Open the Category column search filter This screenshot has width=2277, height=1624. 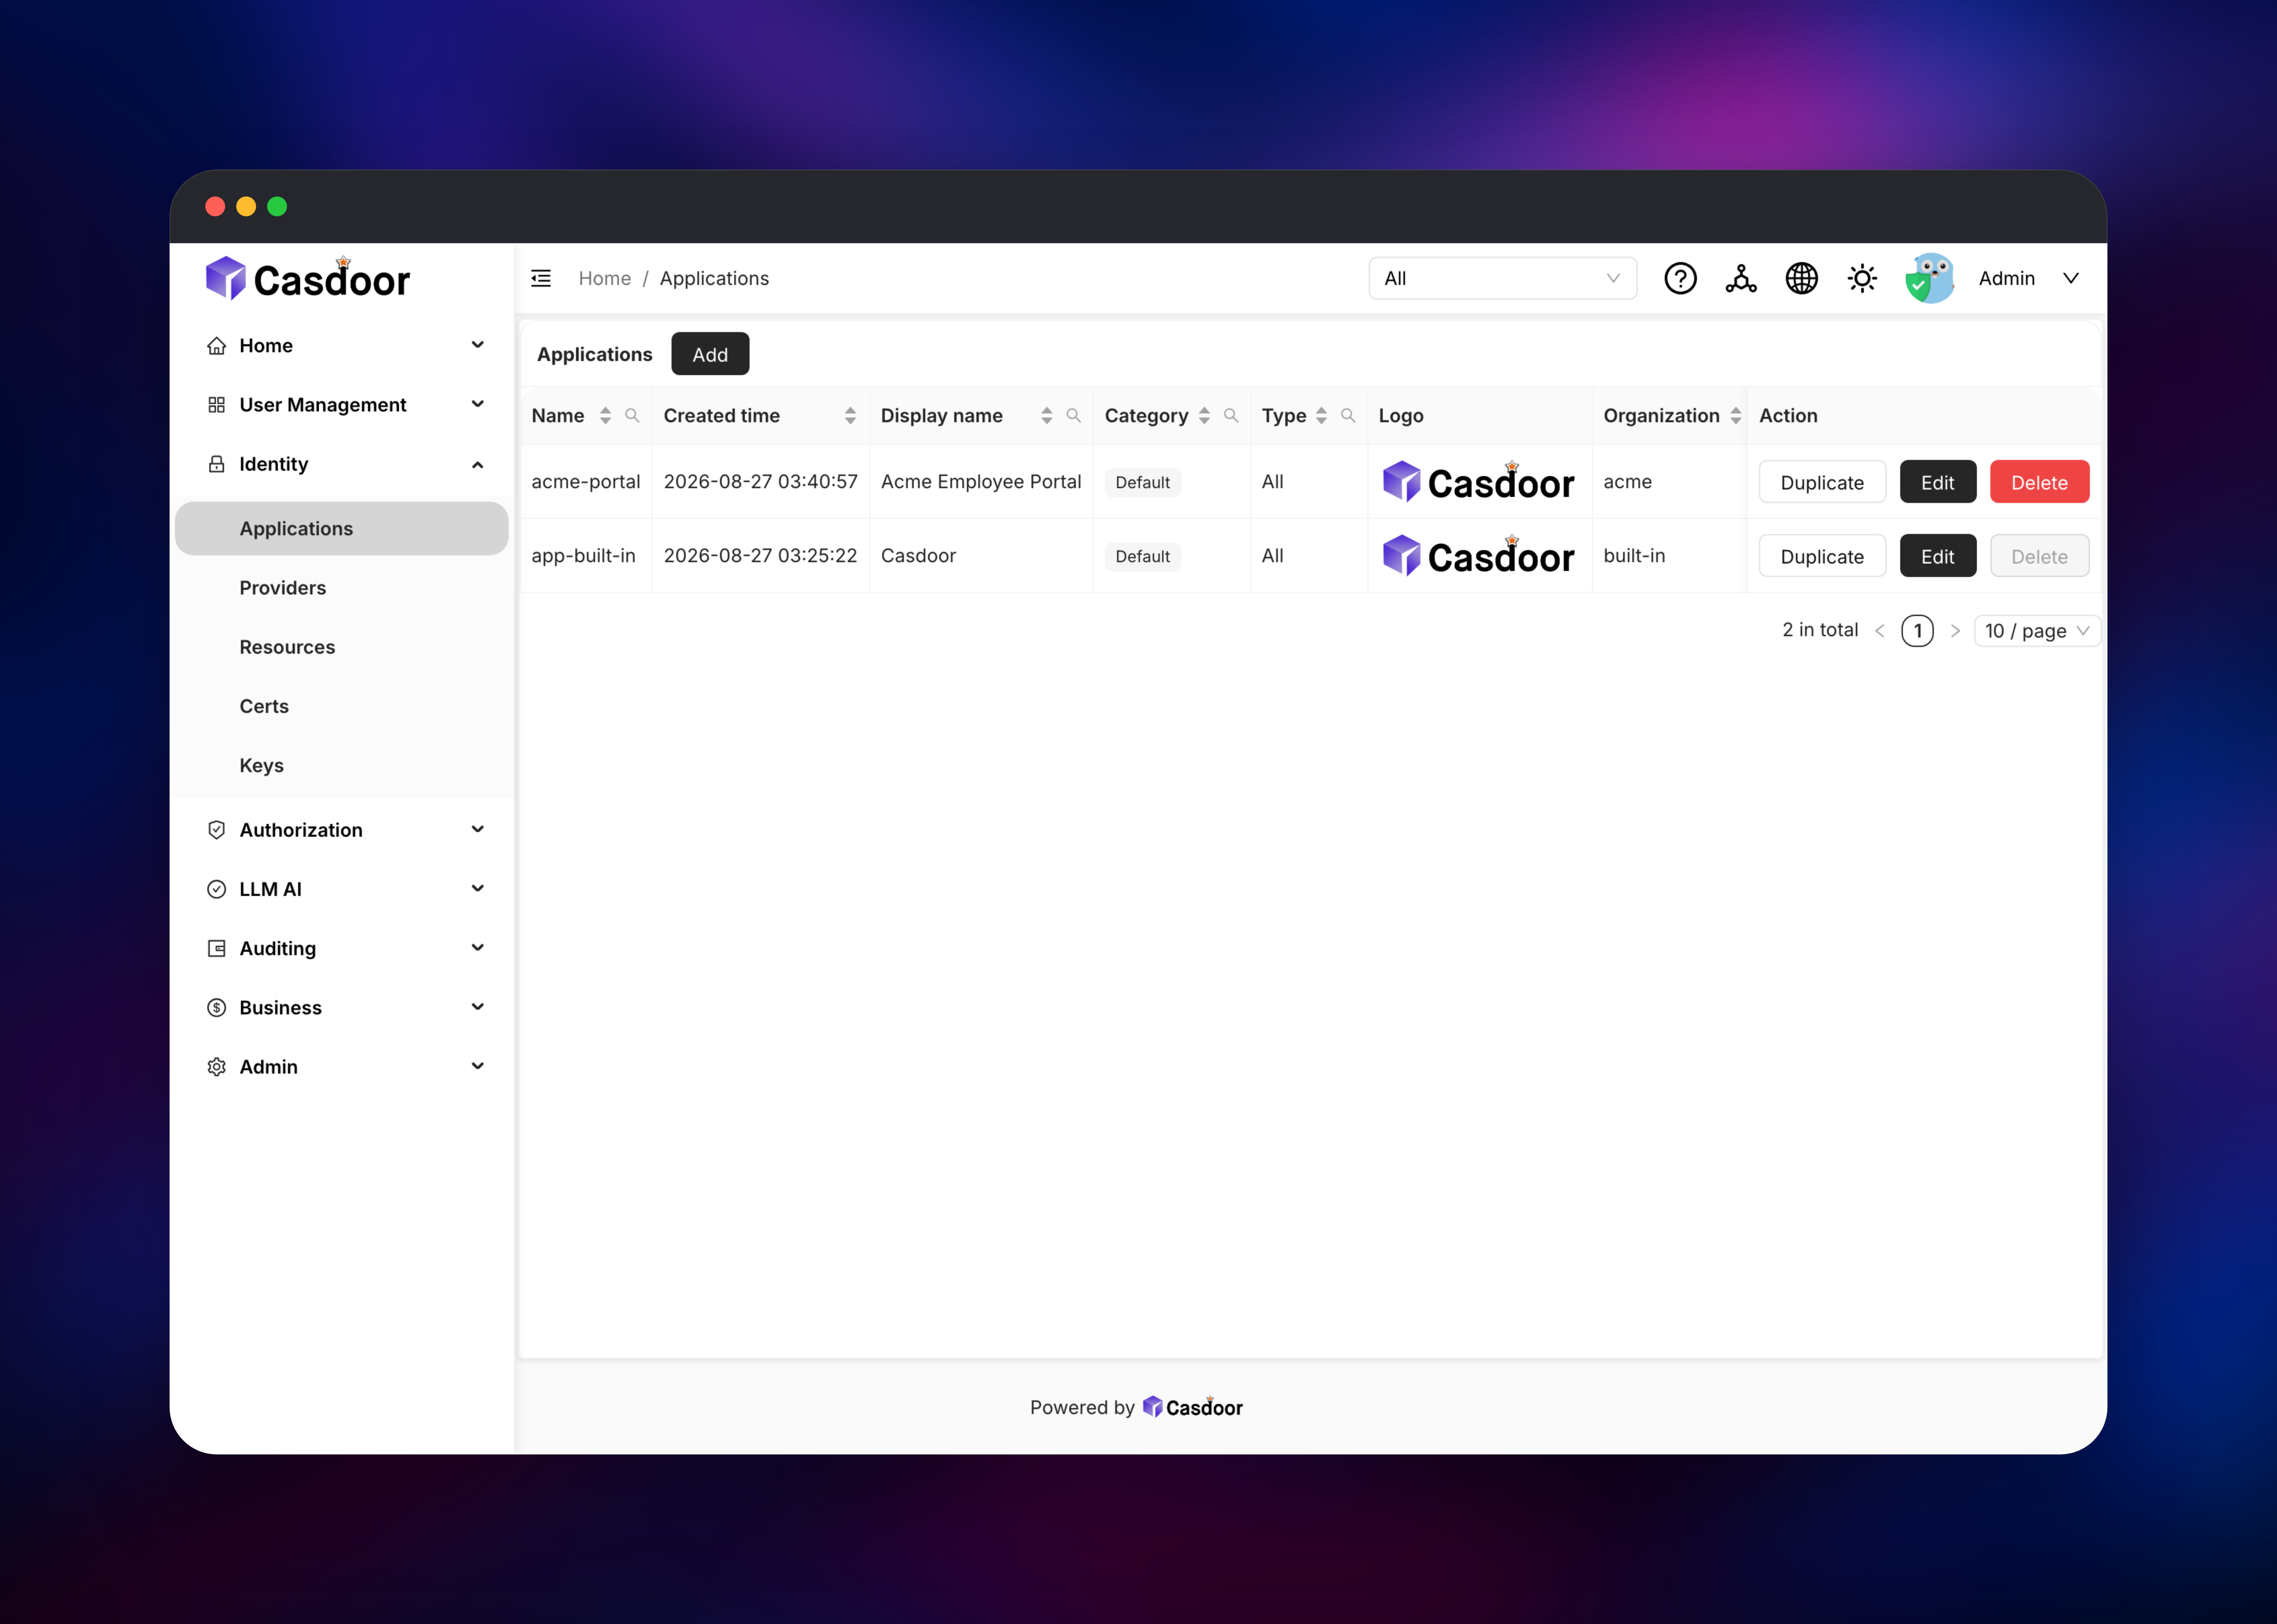point(1231,415)
